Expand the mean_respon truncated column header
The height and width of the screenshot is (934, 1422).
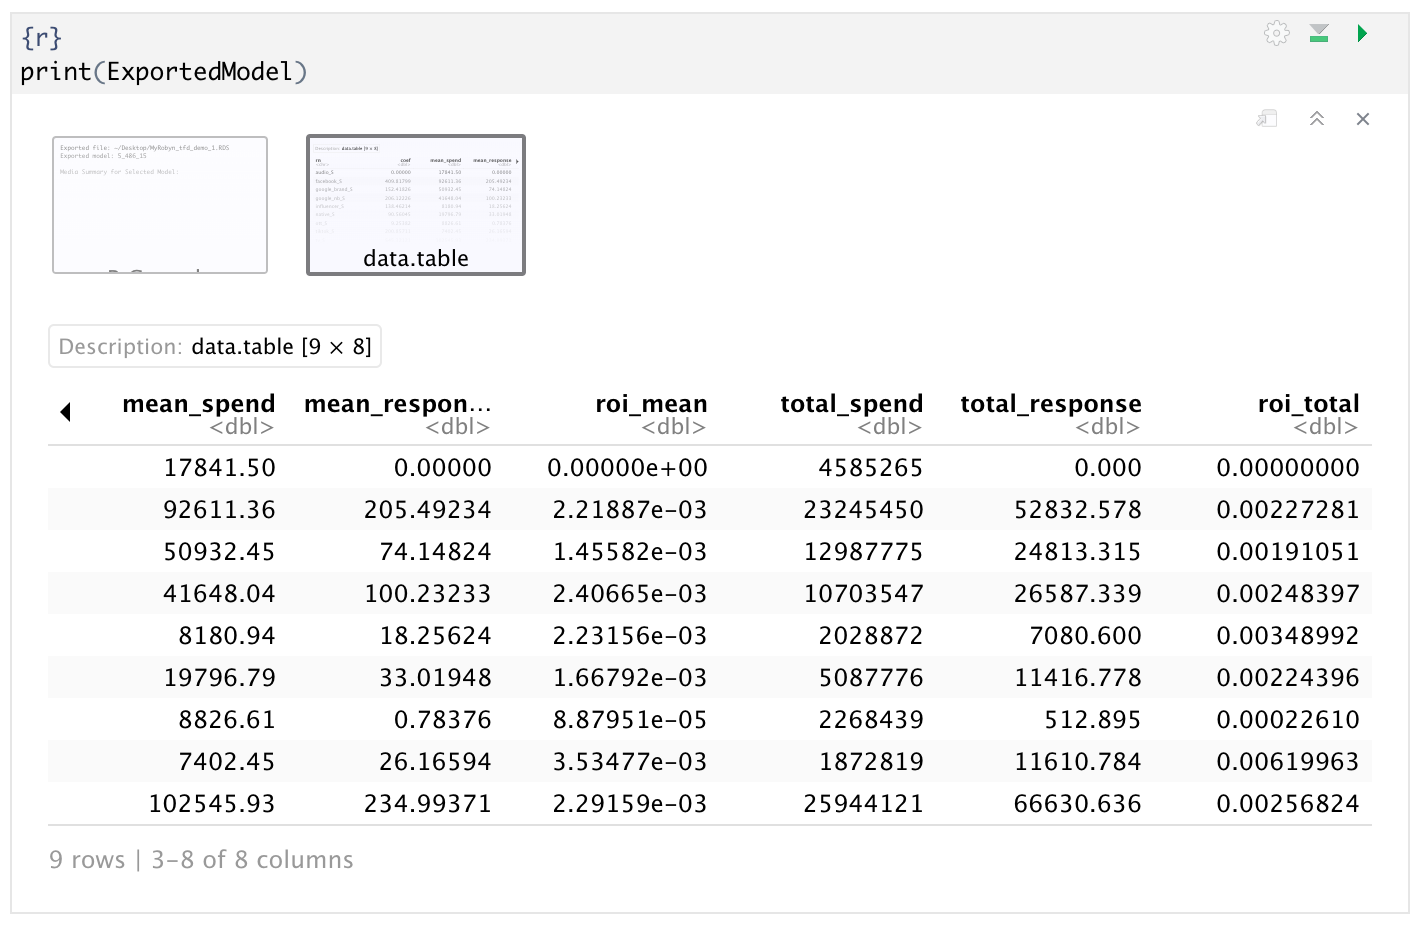398,404
